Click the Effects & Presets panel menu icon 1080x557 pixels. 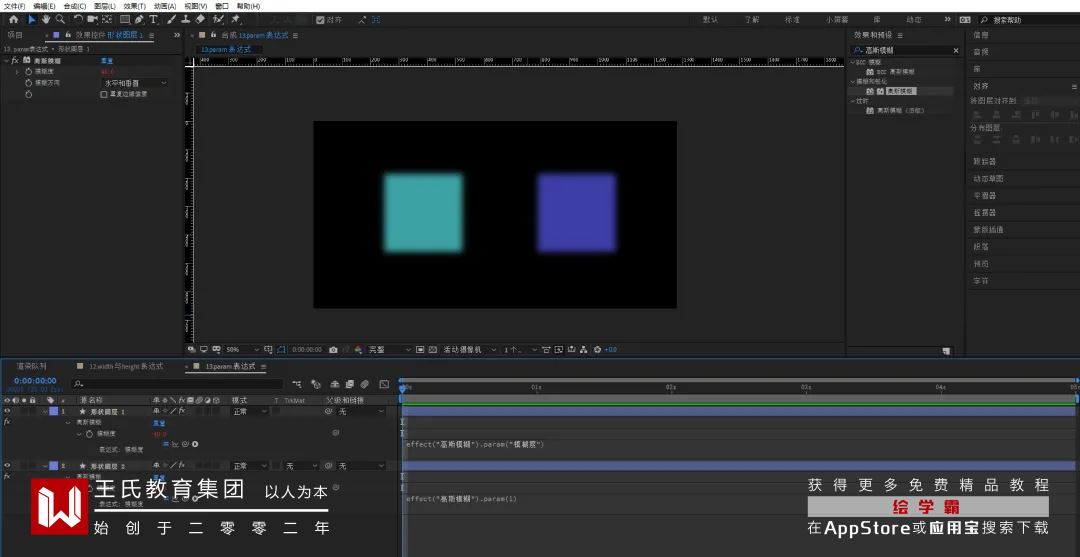click(900, 35)
